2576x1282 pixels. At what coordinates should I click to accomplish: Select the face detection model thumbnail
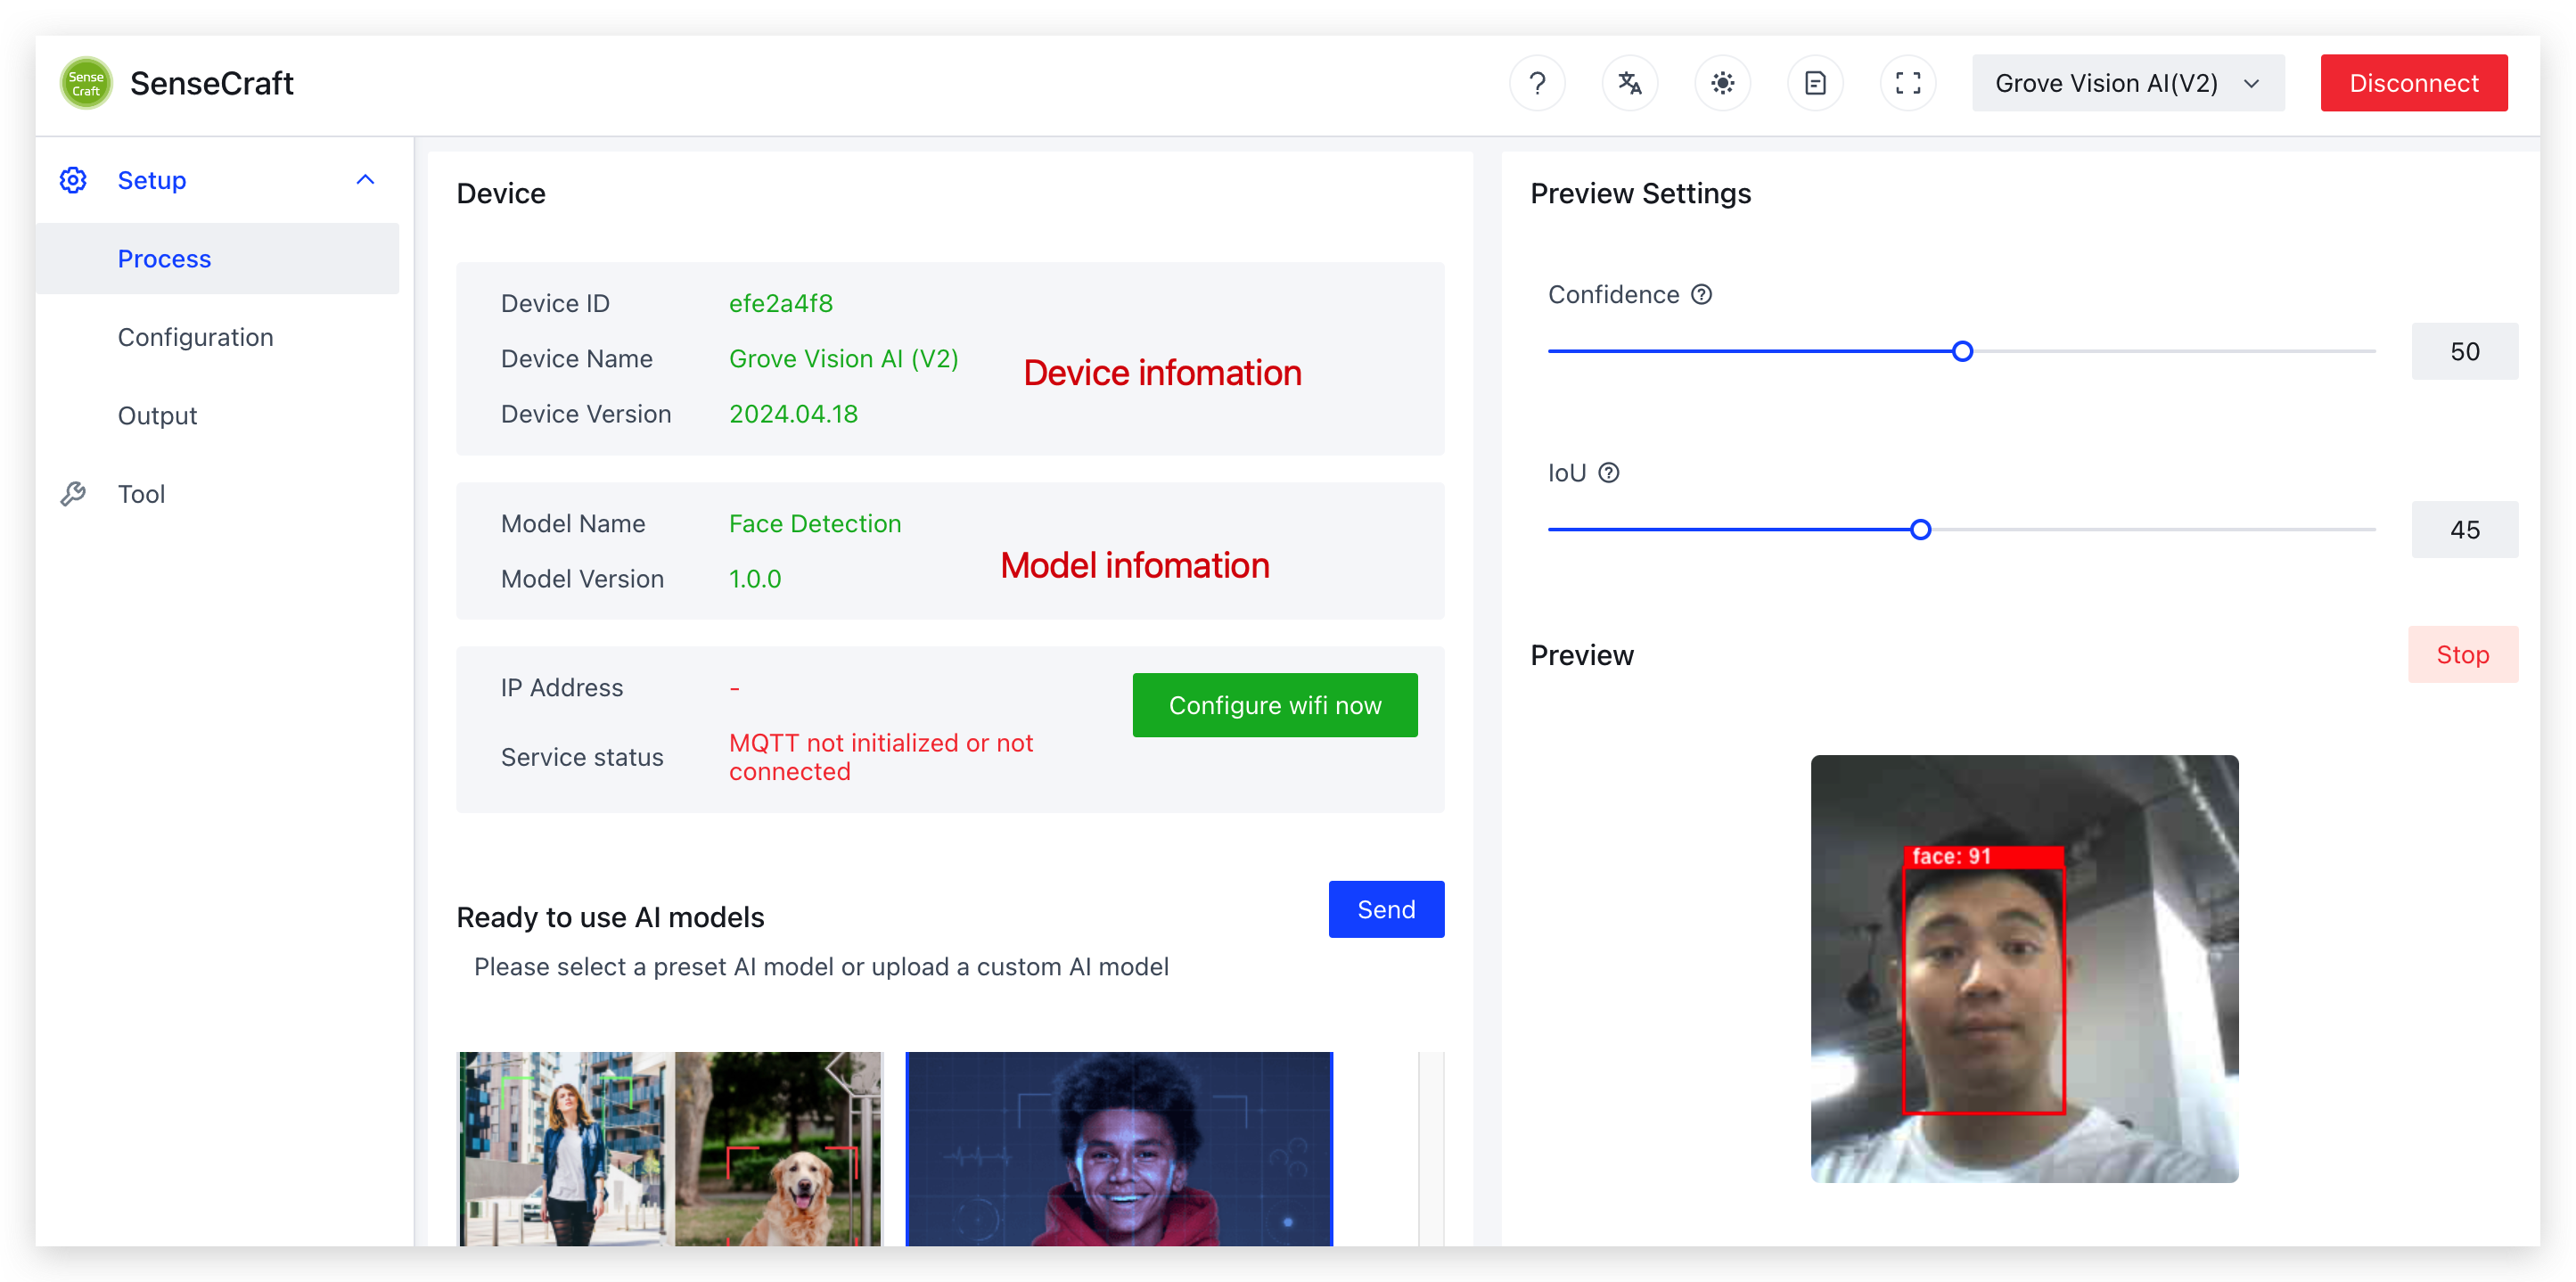[x=1118, y=1148]
